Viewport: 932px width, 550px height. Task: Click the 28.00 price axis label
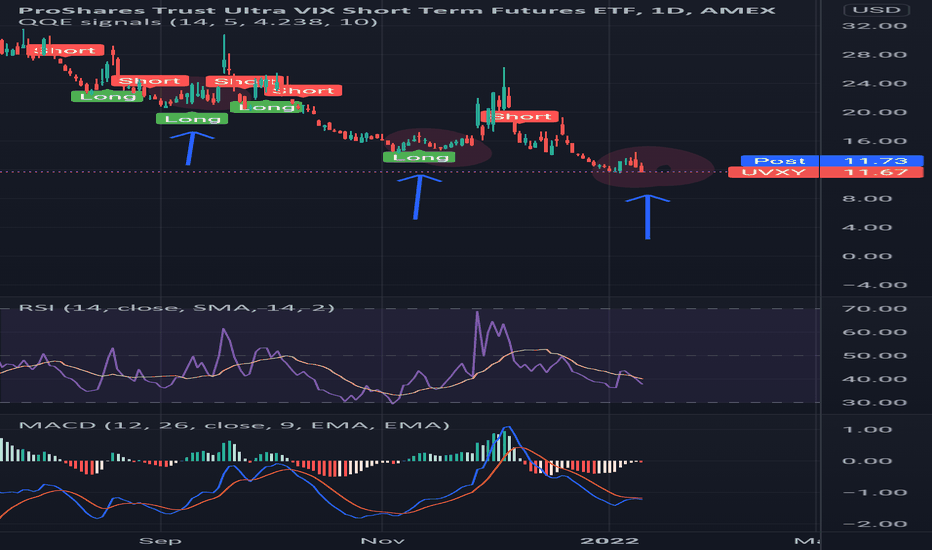(875, 55)
